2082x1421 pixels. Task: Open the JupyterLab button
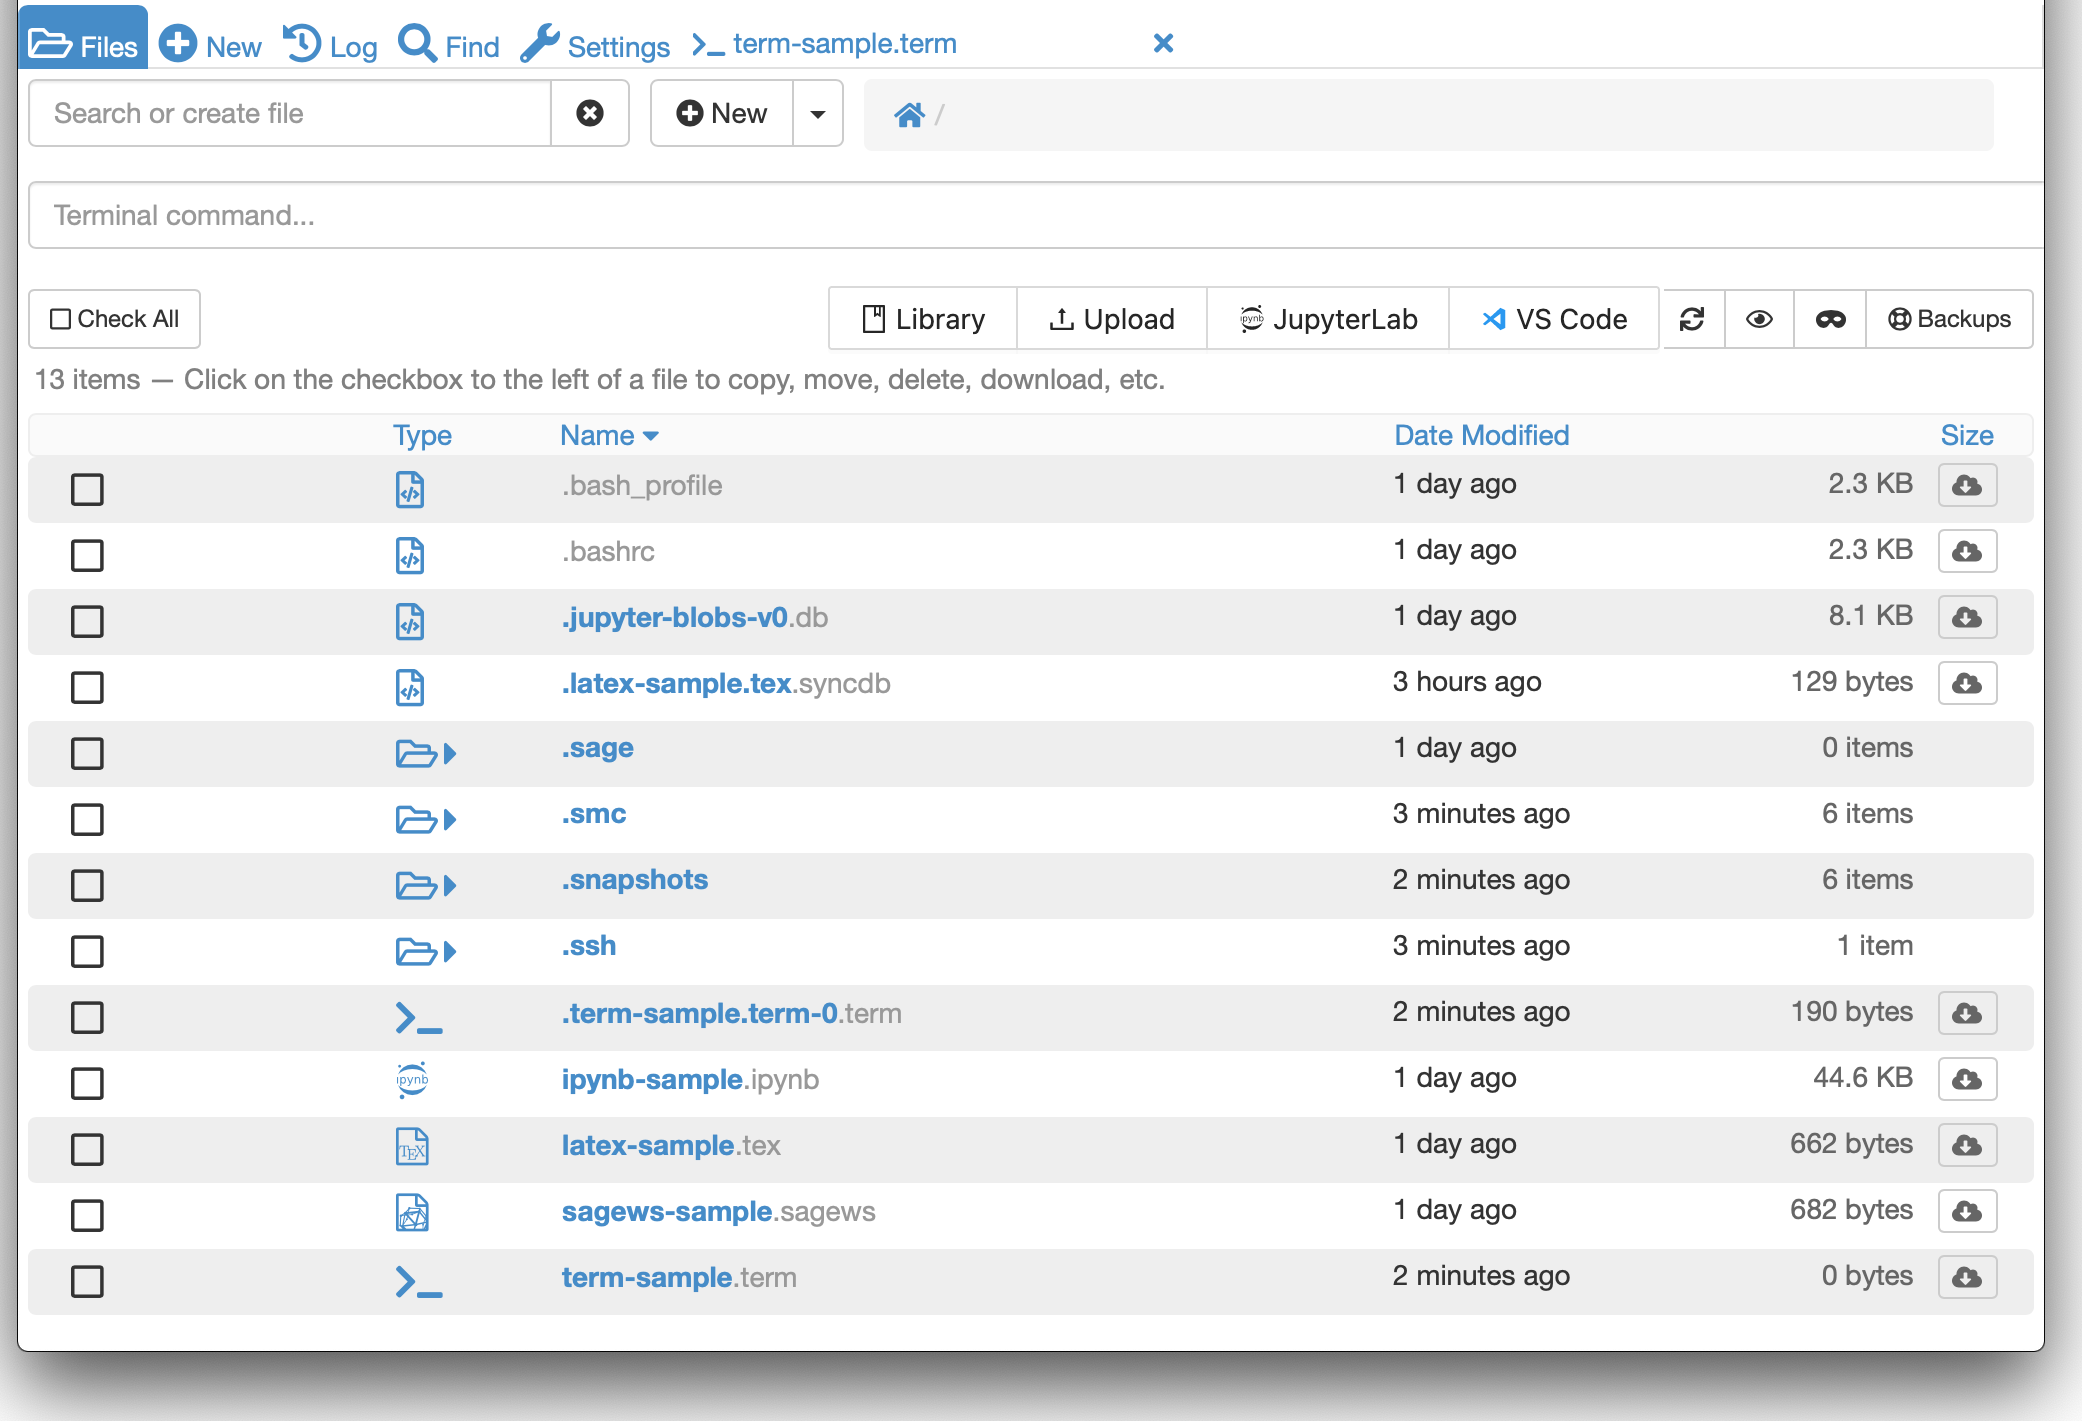pos(1328,319)
